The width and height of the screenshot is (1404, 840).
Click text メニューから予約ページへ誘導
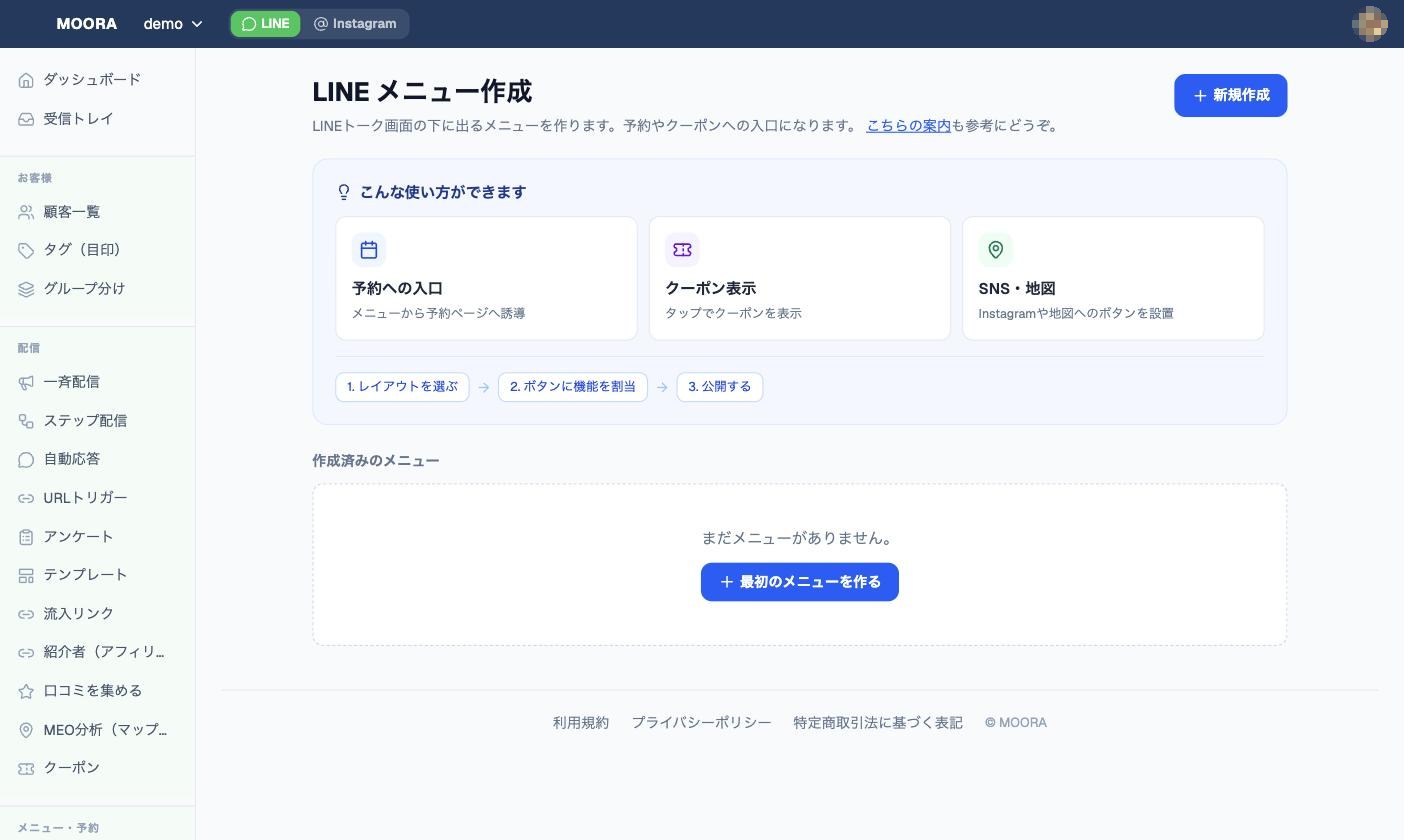click(438, 314)
